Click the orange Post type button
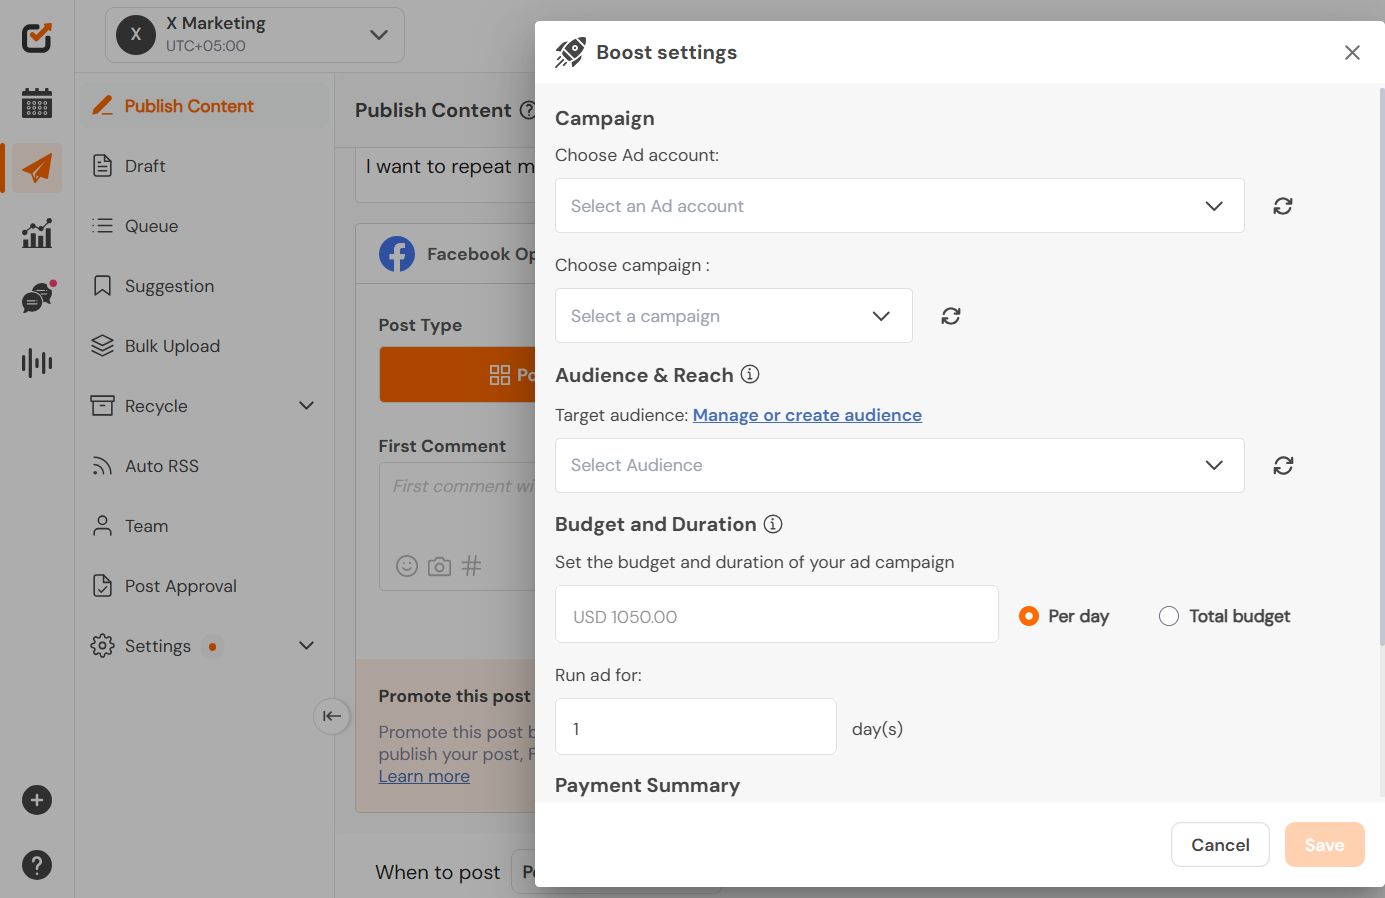The width and height of the screenshot is (1385, 898). coord(457,375)
